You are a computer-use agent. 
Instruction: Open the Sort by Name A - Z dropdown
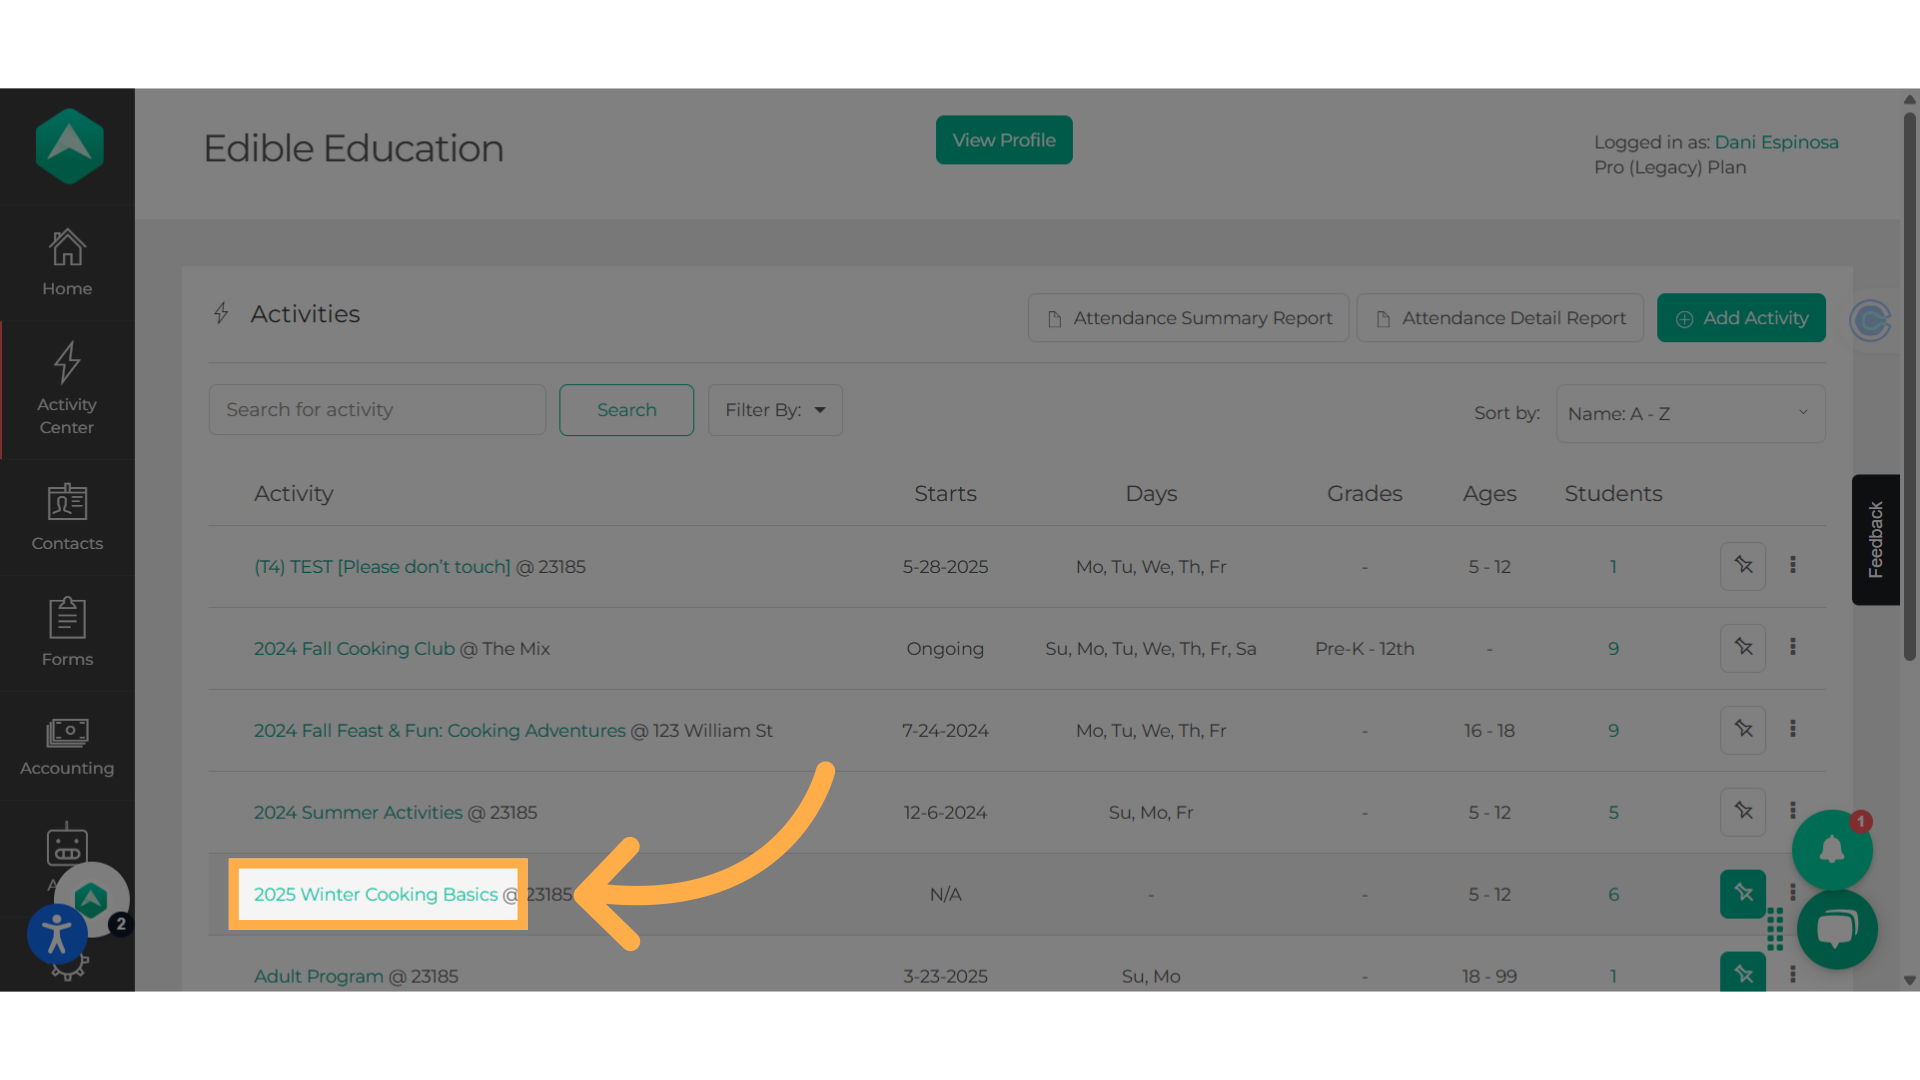pyautogui.click(x=1690, y=414)
